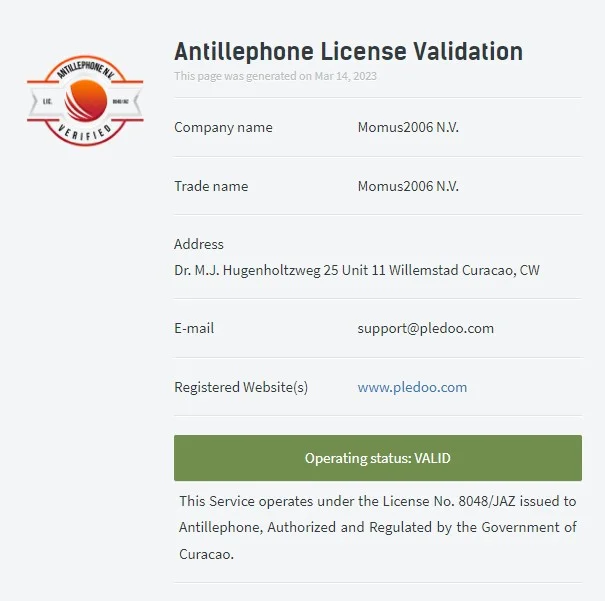Click the License No. 8048/JAZ text line
605x601 pixels.
point(378,501)
